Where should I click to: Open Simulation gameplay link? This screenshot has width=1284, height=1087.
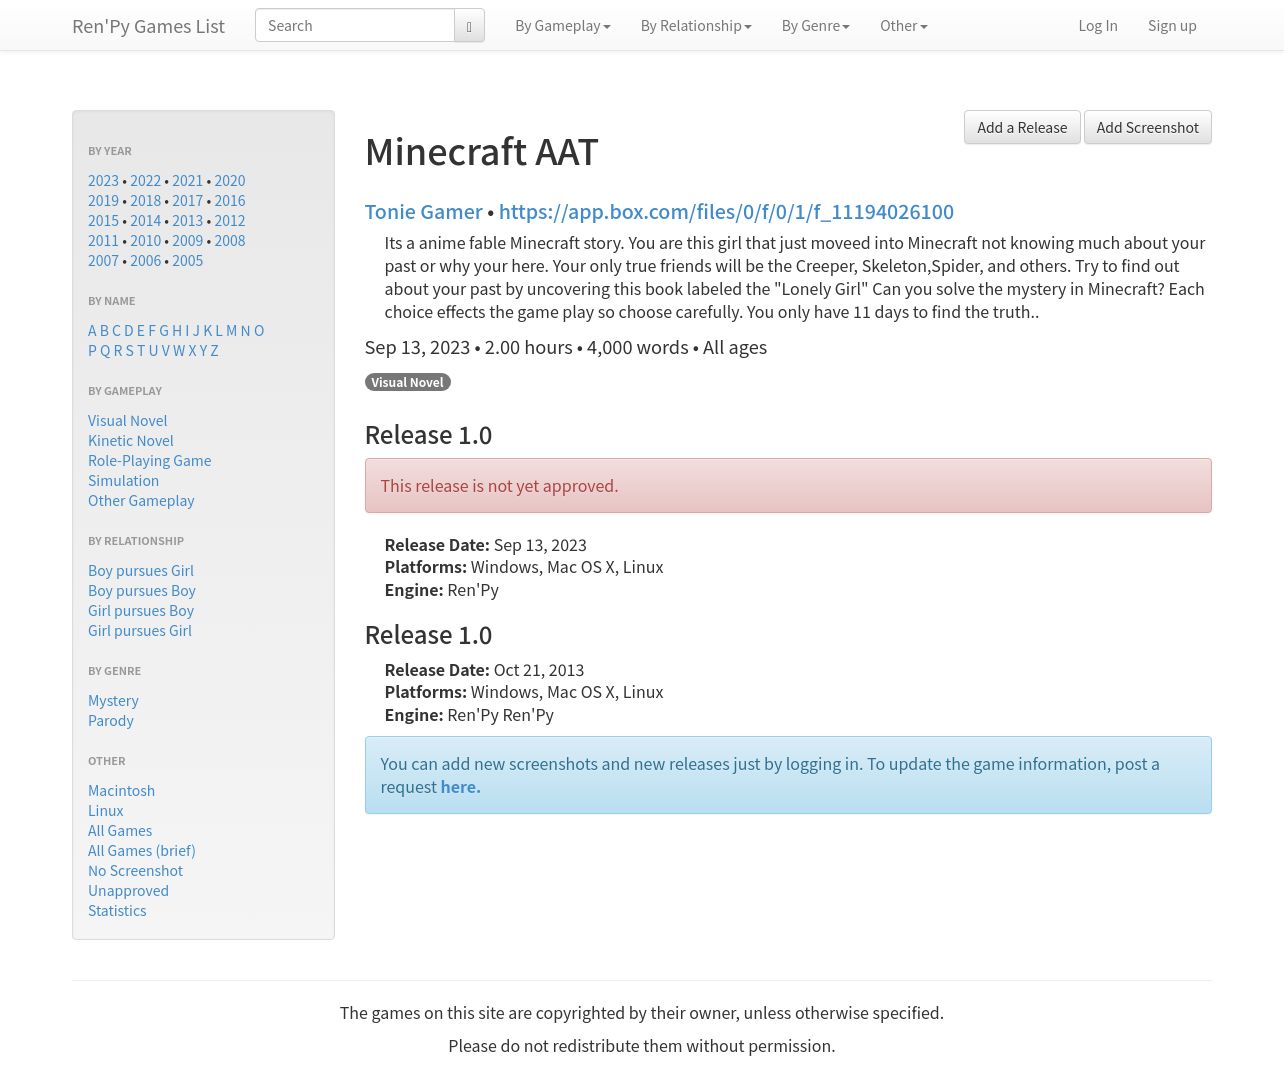[x=123, y=481]
